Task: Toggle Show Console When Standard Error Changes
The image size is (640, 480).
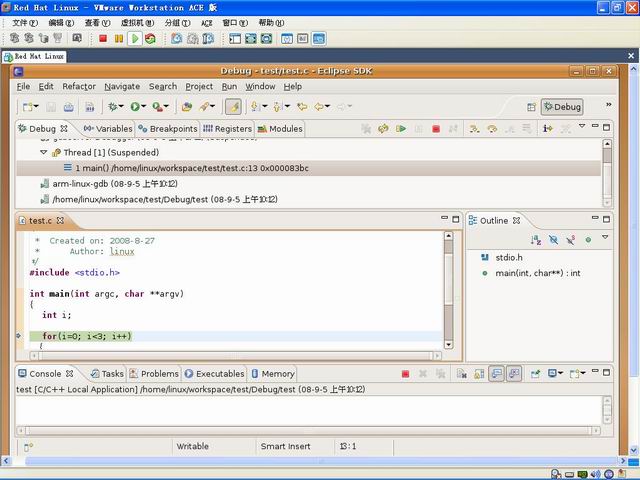Action: [x=514, y=374]
